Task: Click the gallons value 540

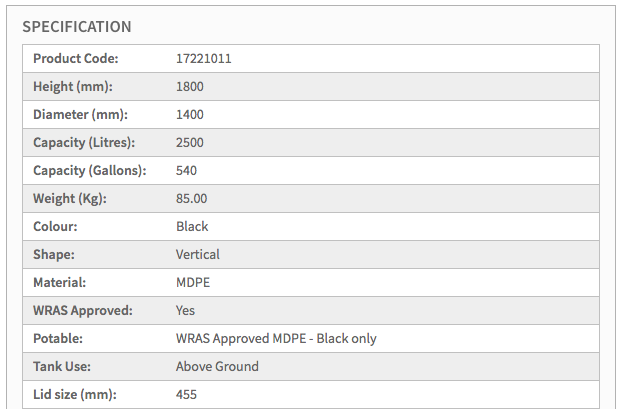Action: [x=187, y=171]
